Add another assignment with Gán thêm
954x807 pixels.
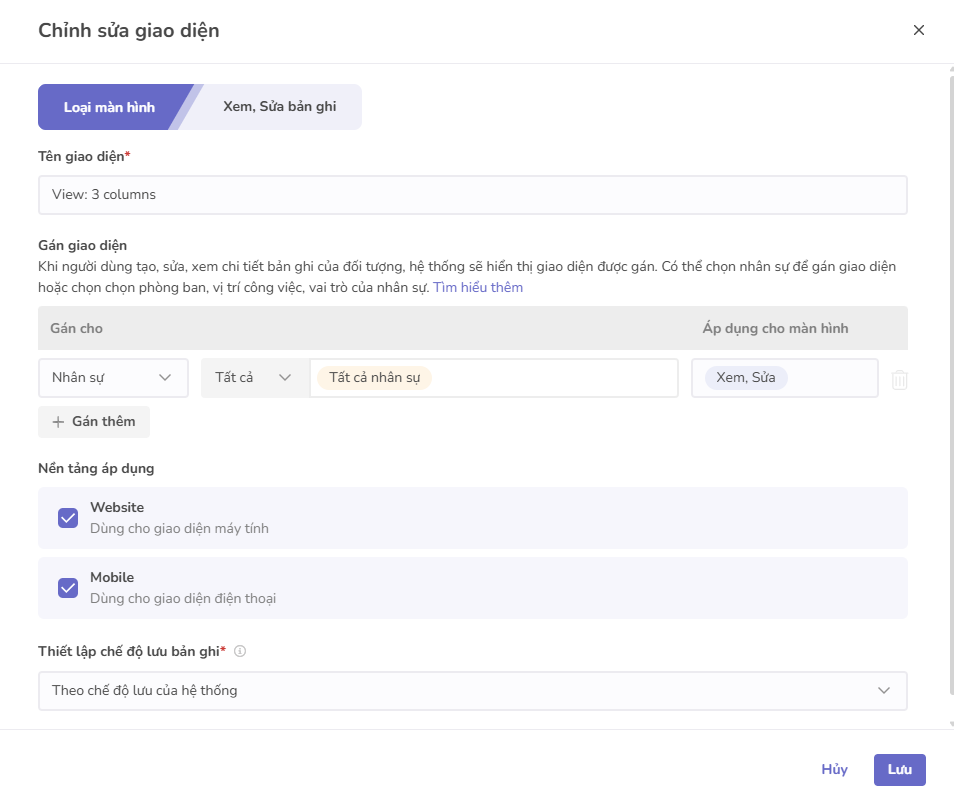click(x=94, y=422)
